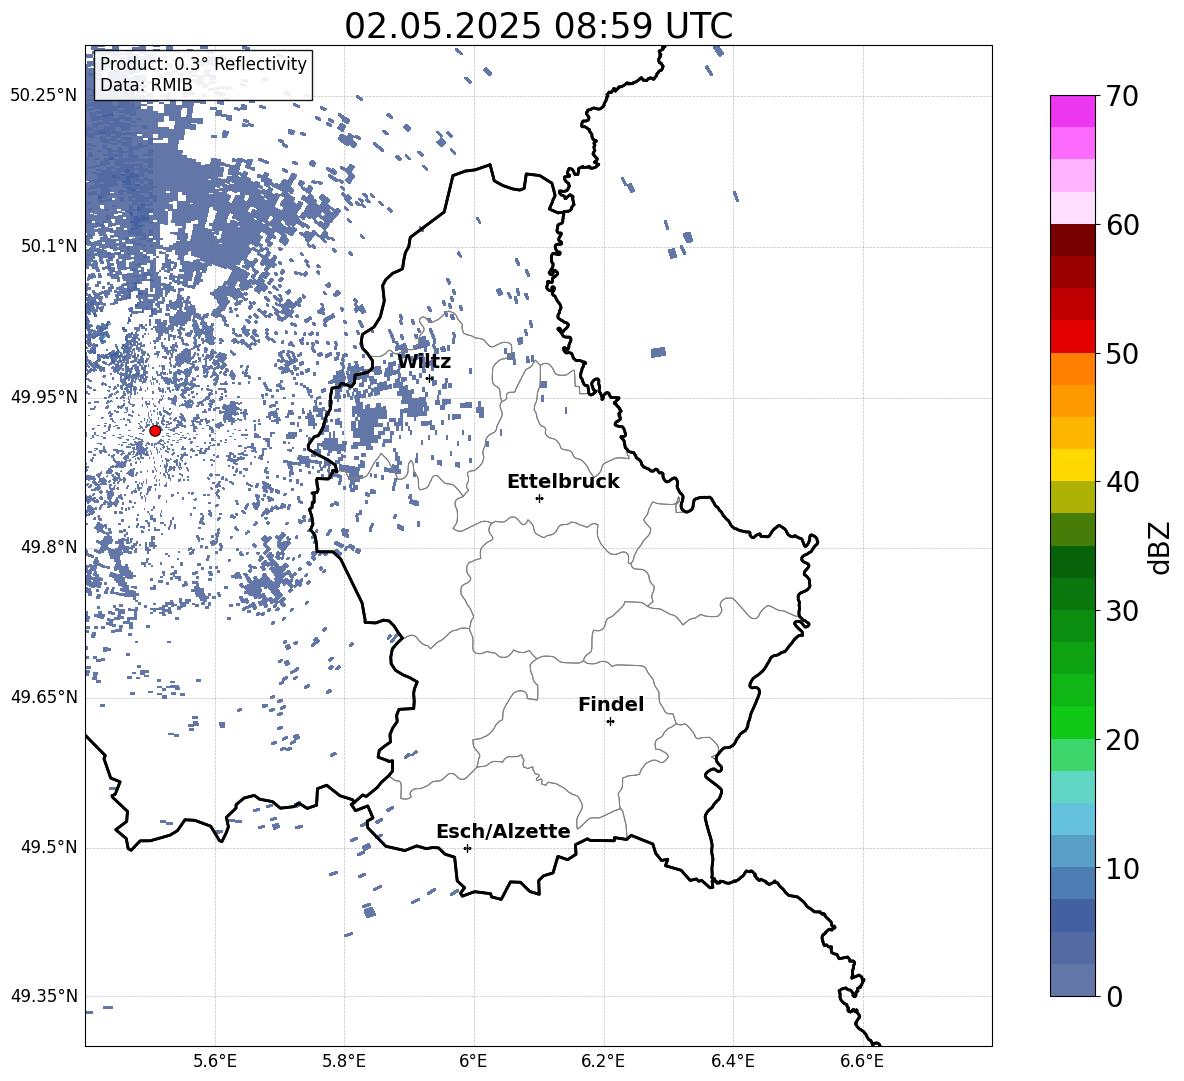Click the 49.5°N latitude label
The height and width of the screenshot is (1081, 1184).
(49, 847)
